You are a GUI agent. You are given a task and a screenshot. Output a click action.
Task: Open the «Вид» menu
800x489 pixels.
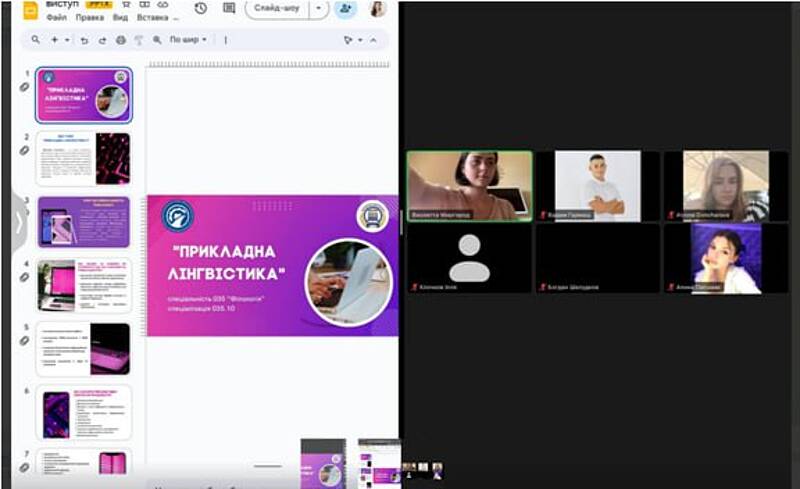[120, 18]
